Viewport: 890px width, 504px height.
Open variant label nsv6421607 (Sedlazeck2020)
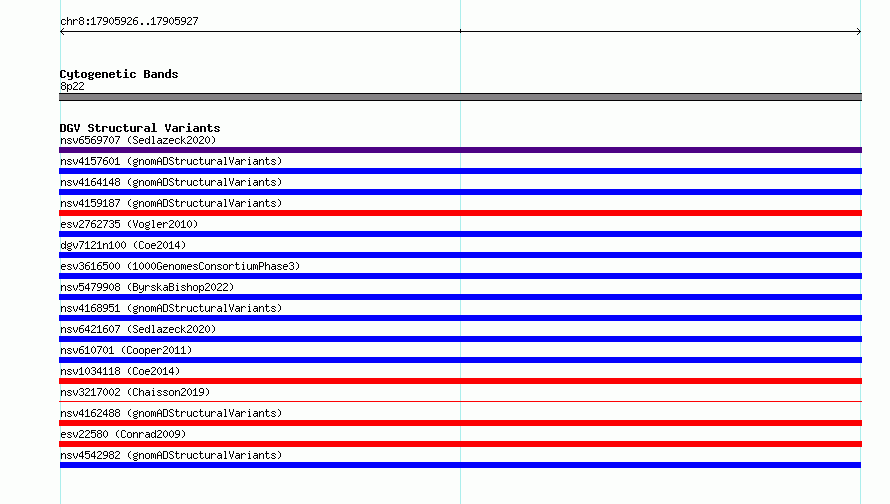pos(138,329)
